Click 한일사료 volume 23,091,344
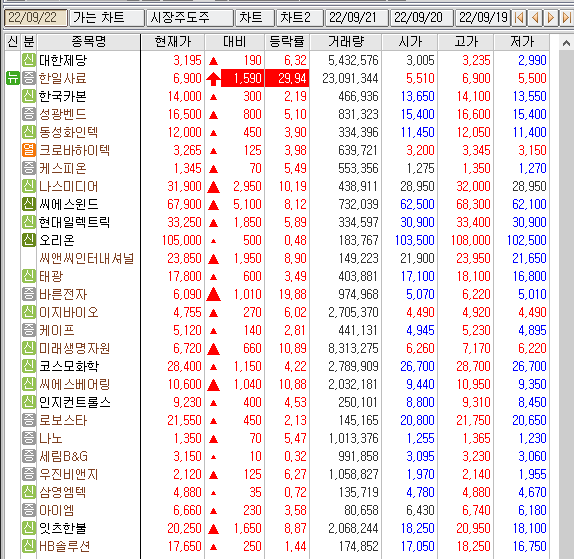 click(x=350, y=78)
